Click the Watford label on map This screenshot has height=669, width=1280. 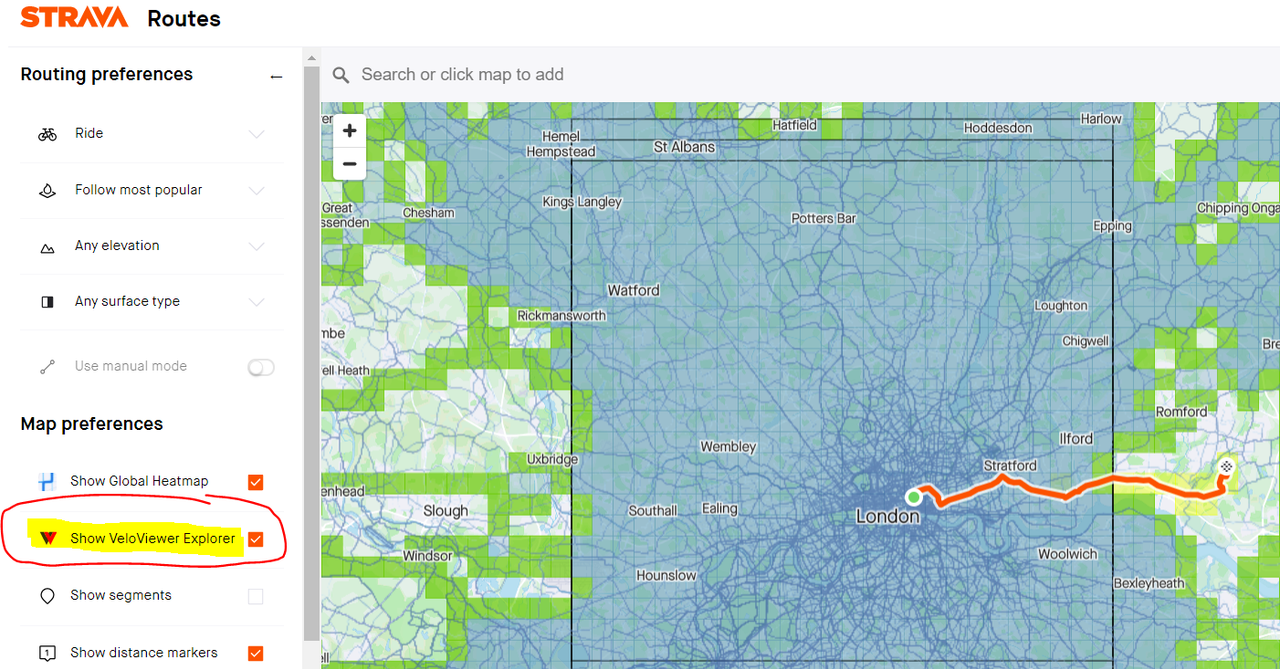(634, 290)
